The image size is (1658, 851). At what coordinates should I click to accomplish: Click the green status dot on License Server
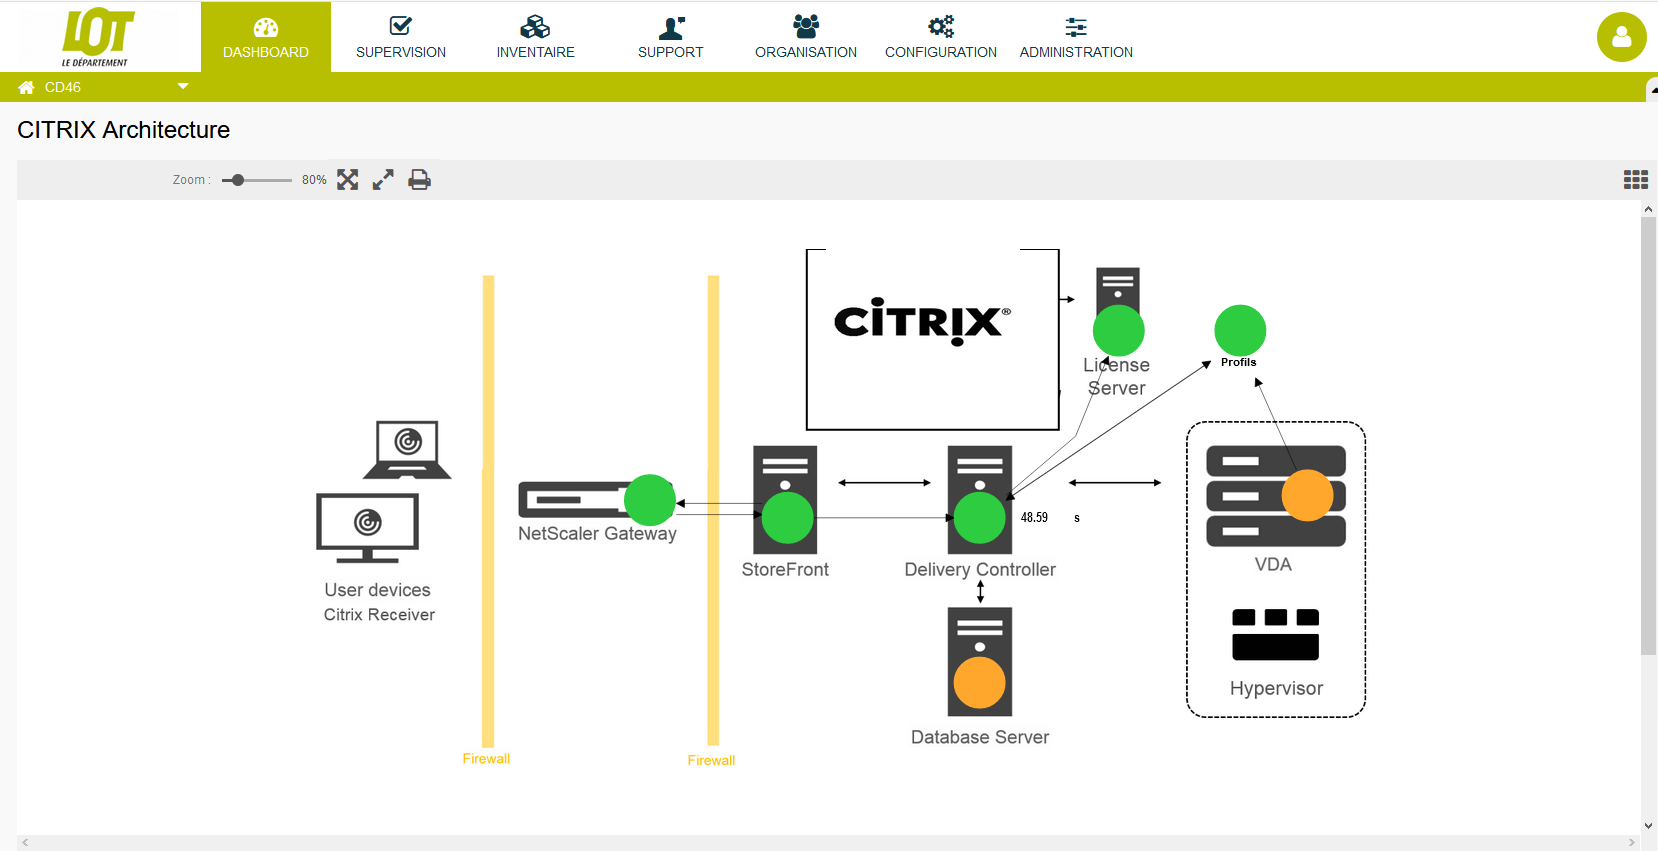(x=1119, y=331)
